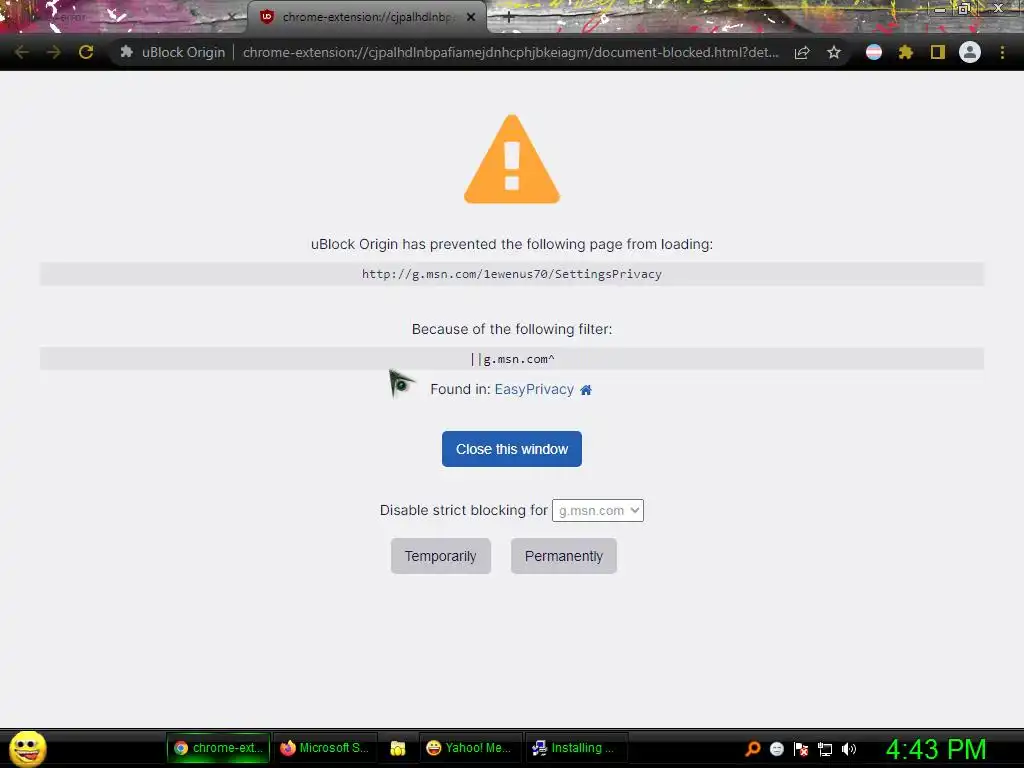The width and height of the screenshot is (1024, 768).
Task: Switch to chrome-ext taskbar item
Action: point(218,748)
